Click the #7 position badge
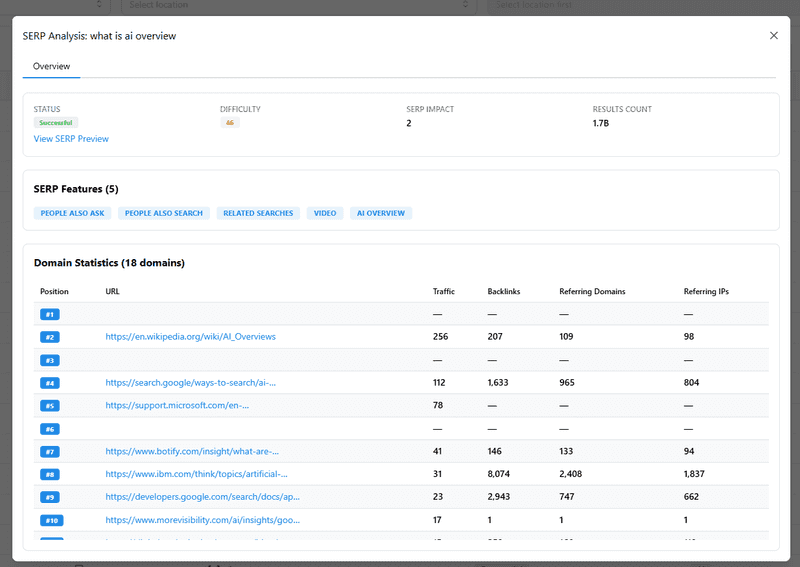Screen dimensions: 800x567 [x=50, y=452]
